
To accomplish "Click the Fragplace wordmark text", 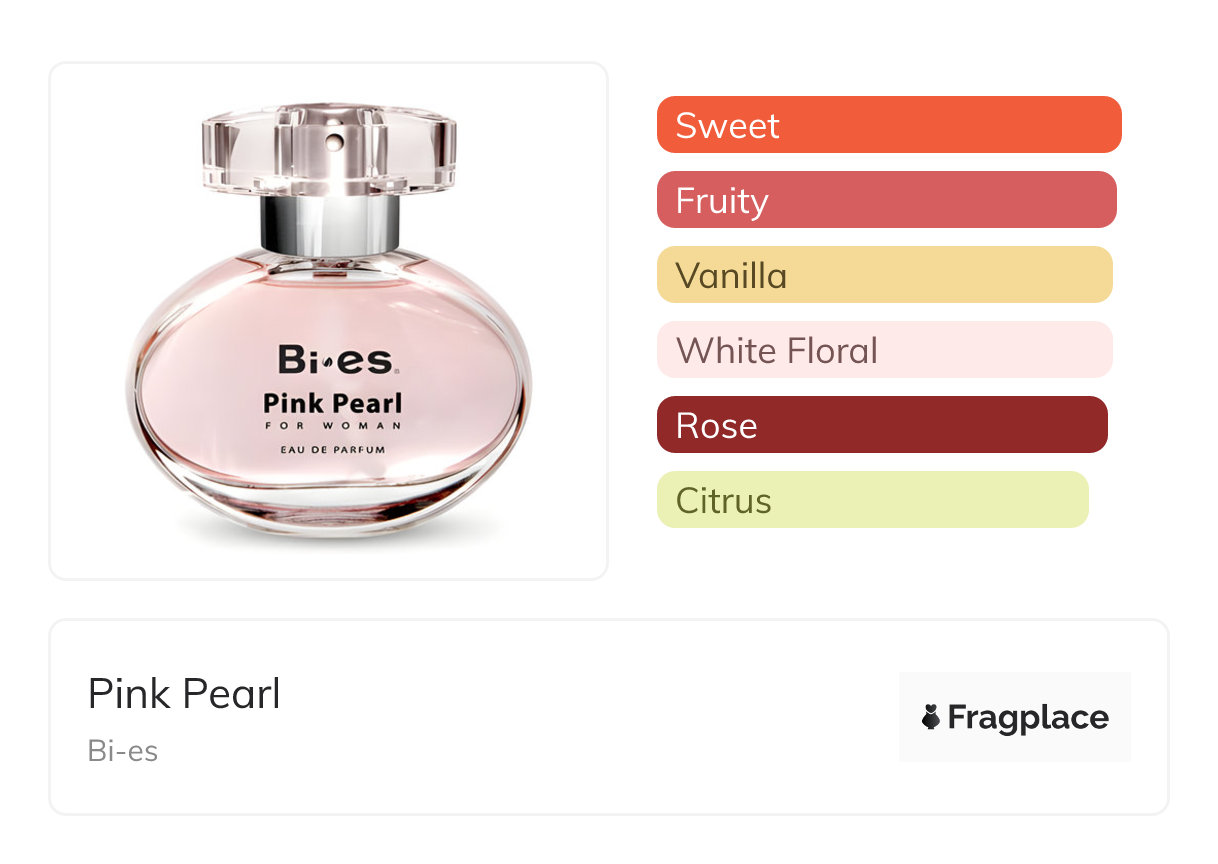I will 1028,718.
